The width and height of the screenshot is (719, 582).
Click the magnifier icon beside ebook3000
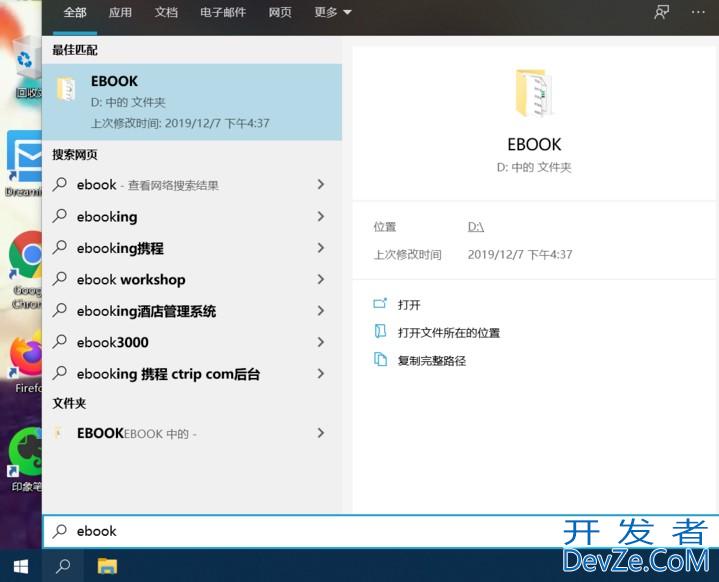point(60,341)
